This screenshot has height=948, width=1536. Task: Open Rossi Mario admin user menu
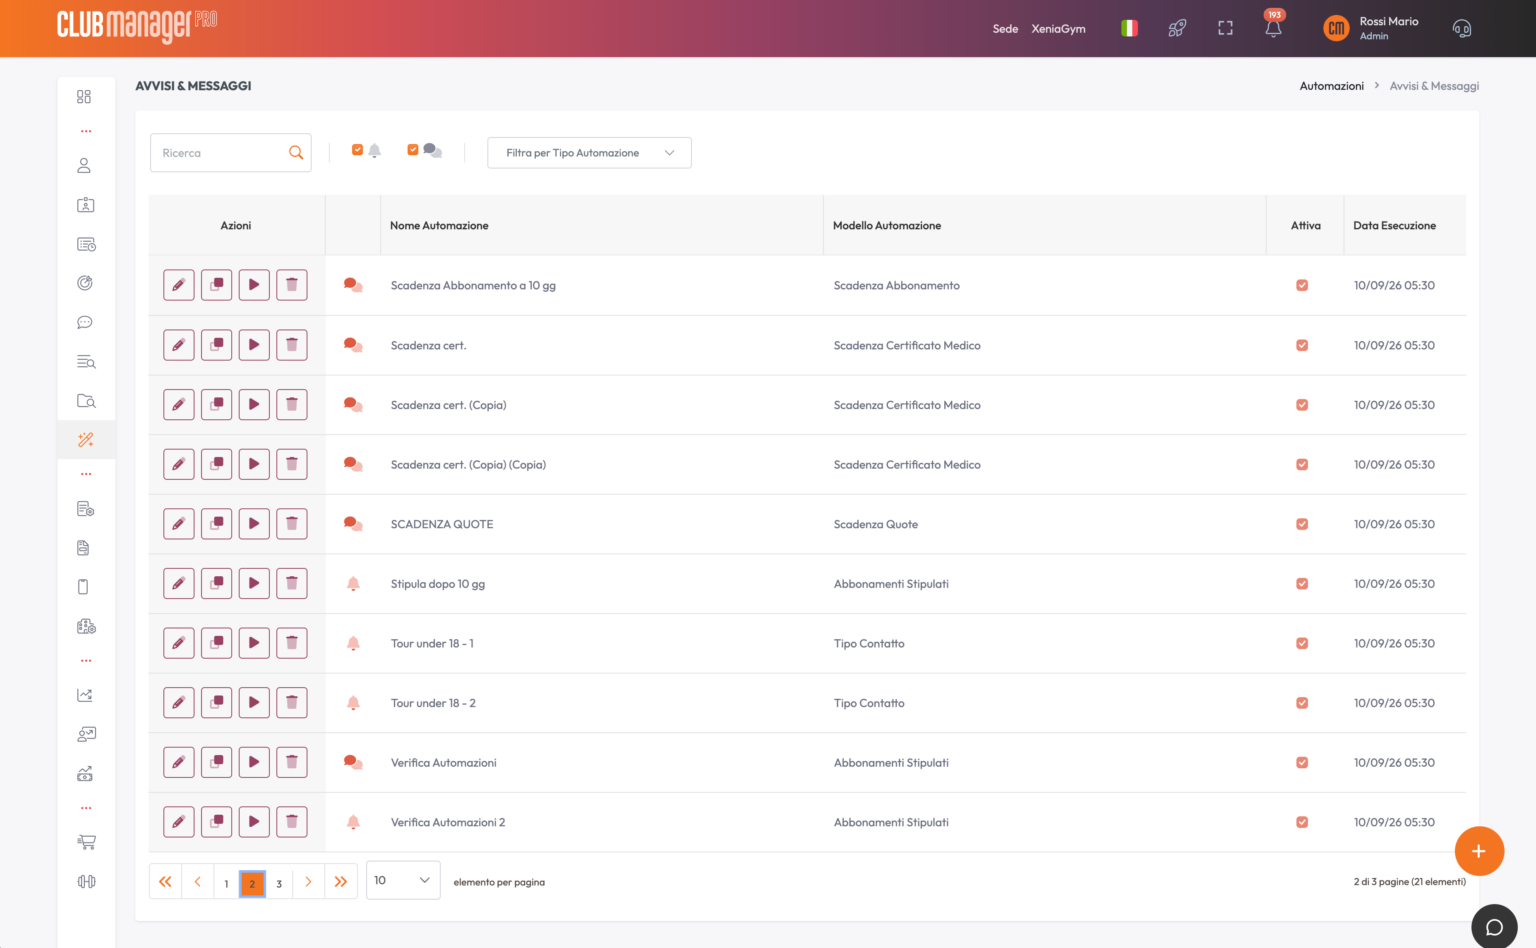1372,28
